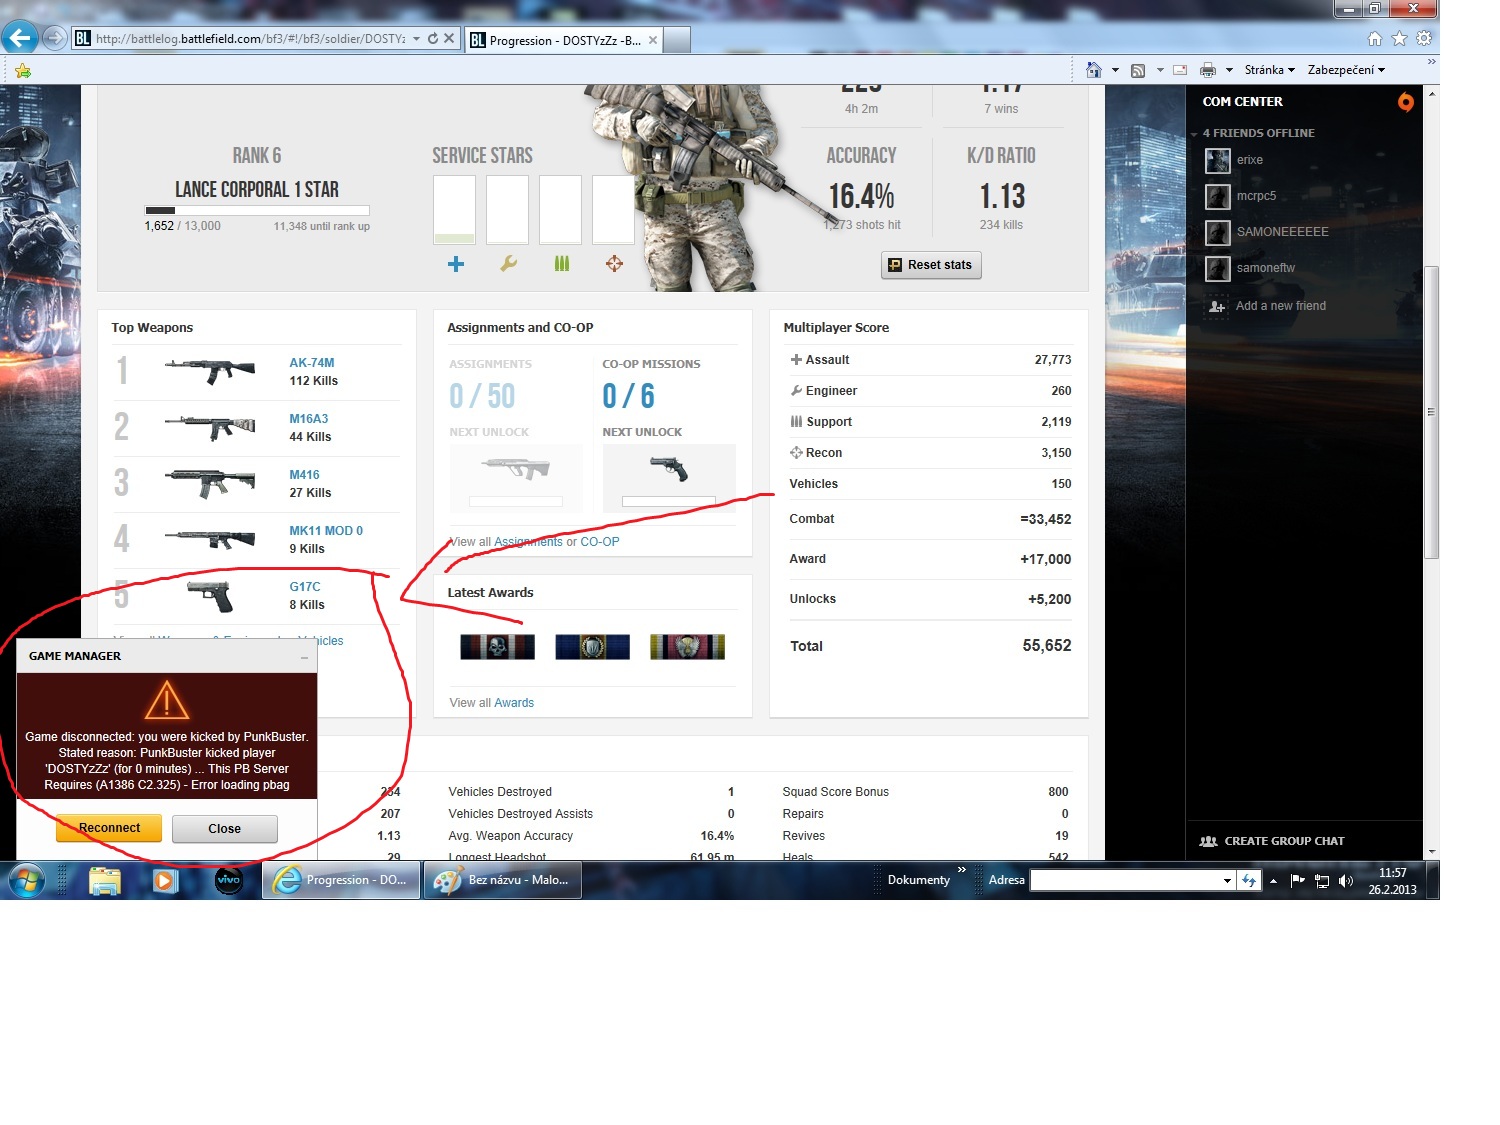
Task: Click the command bar Home page icon
Action: click(x=1094, y=70)
